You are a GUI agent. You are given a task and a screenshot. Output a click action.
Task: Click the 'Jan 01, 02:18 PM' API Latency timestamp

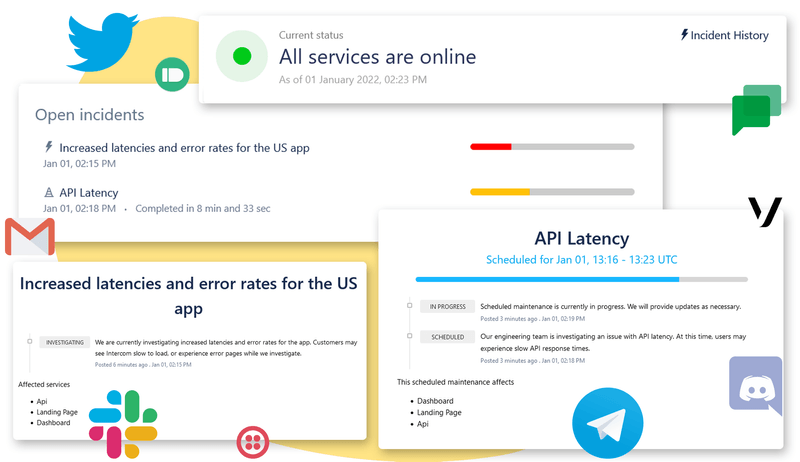79,209
